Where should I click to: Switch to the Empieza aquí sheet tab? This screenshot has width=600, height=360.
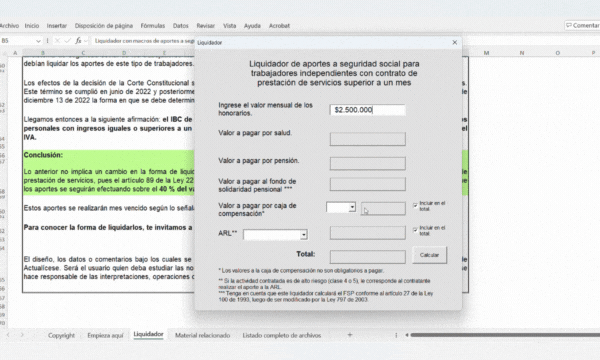coord(105,335)
